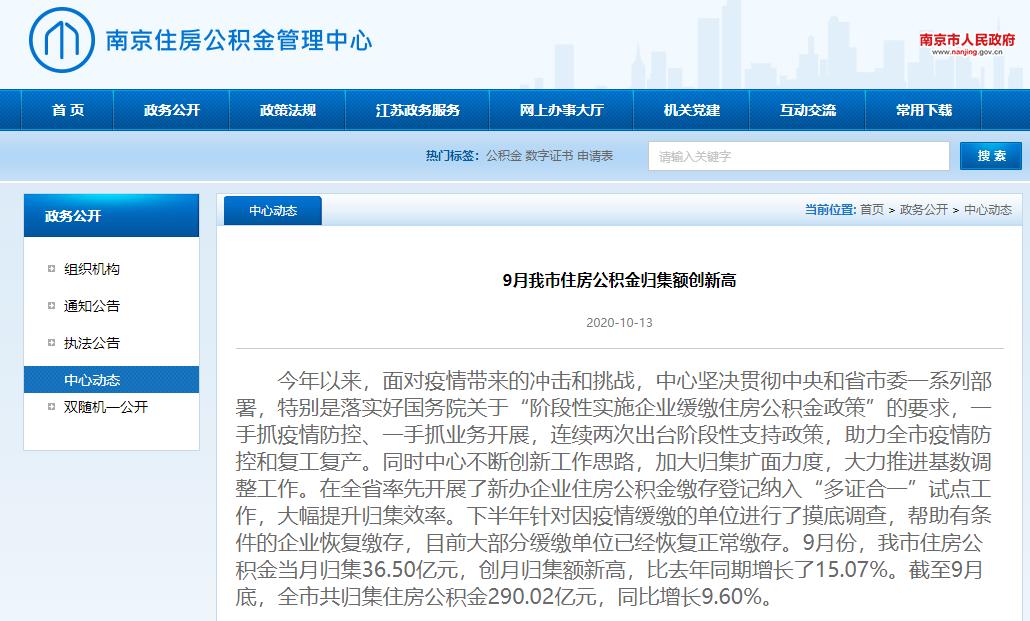Click 政务公开 in the breadcrumb trail
Viewport: 1030px width, 621px height.
click(x=923, y=210)
